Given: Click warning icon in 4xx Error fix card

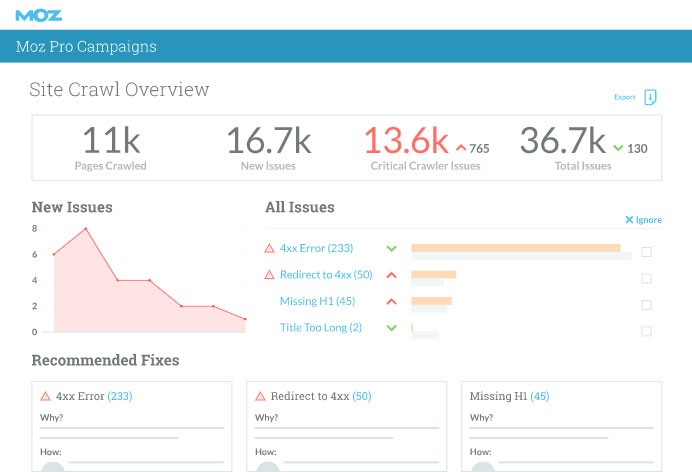Looking at the screenshot, I should pos(45,396).
